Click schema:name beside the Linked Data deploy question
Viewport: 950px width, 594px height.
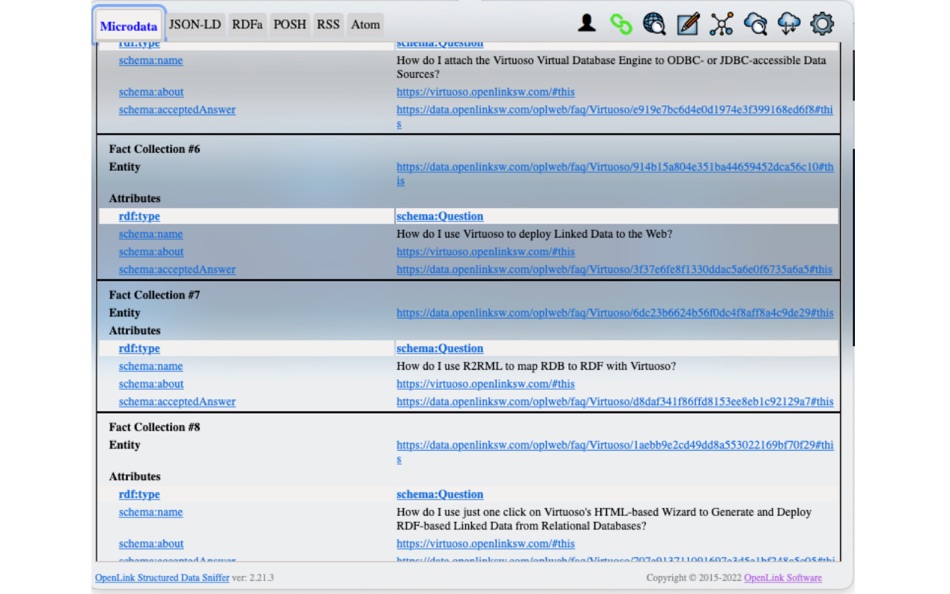tap(151, 234)
